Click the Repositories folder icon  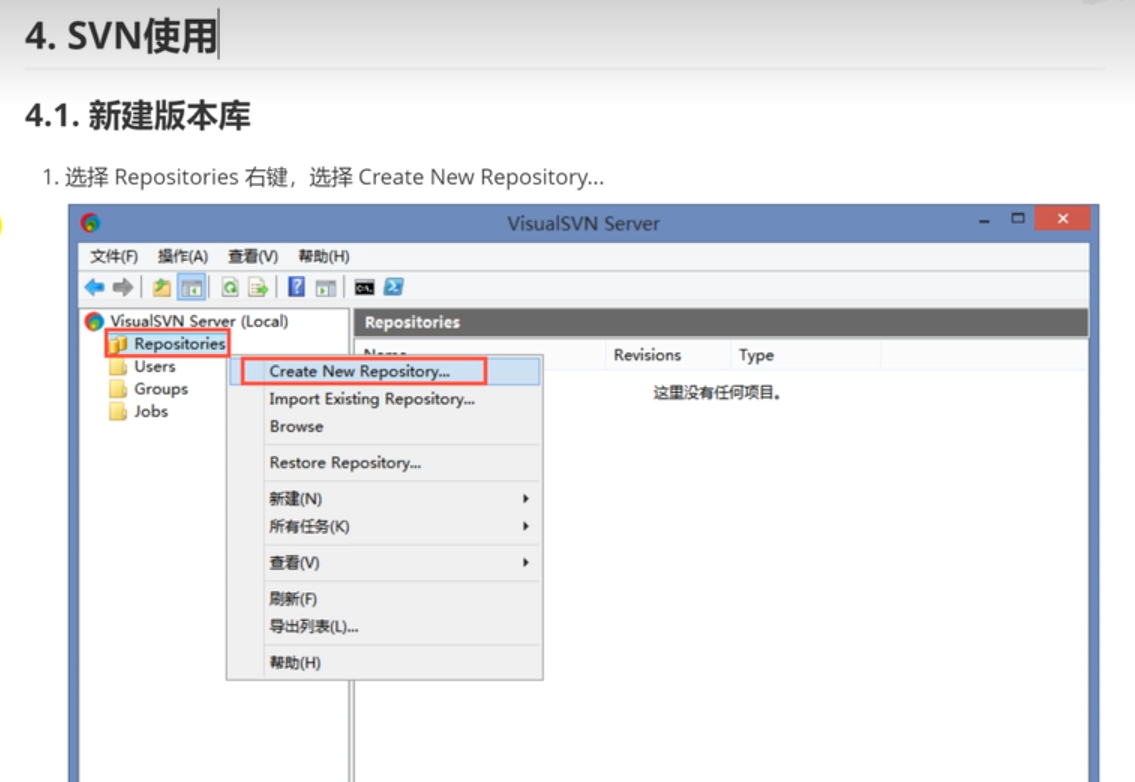coord(119,345)
